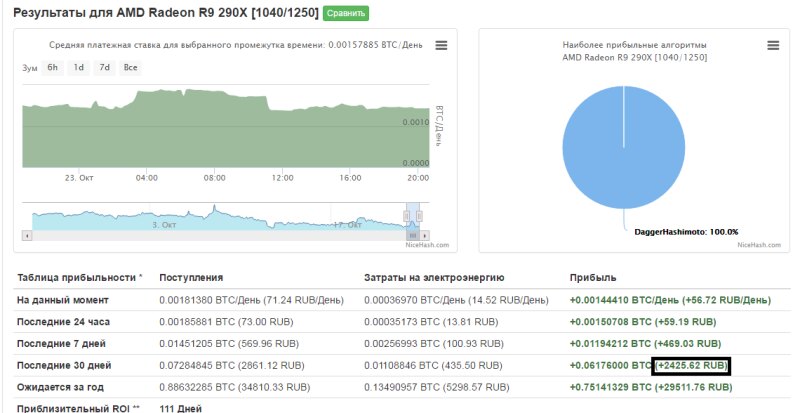Image resolution: width=800 pixels, height=413 pixels.
Task: Open the pie chart hamburger menu
Action: (772, 46)
